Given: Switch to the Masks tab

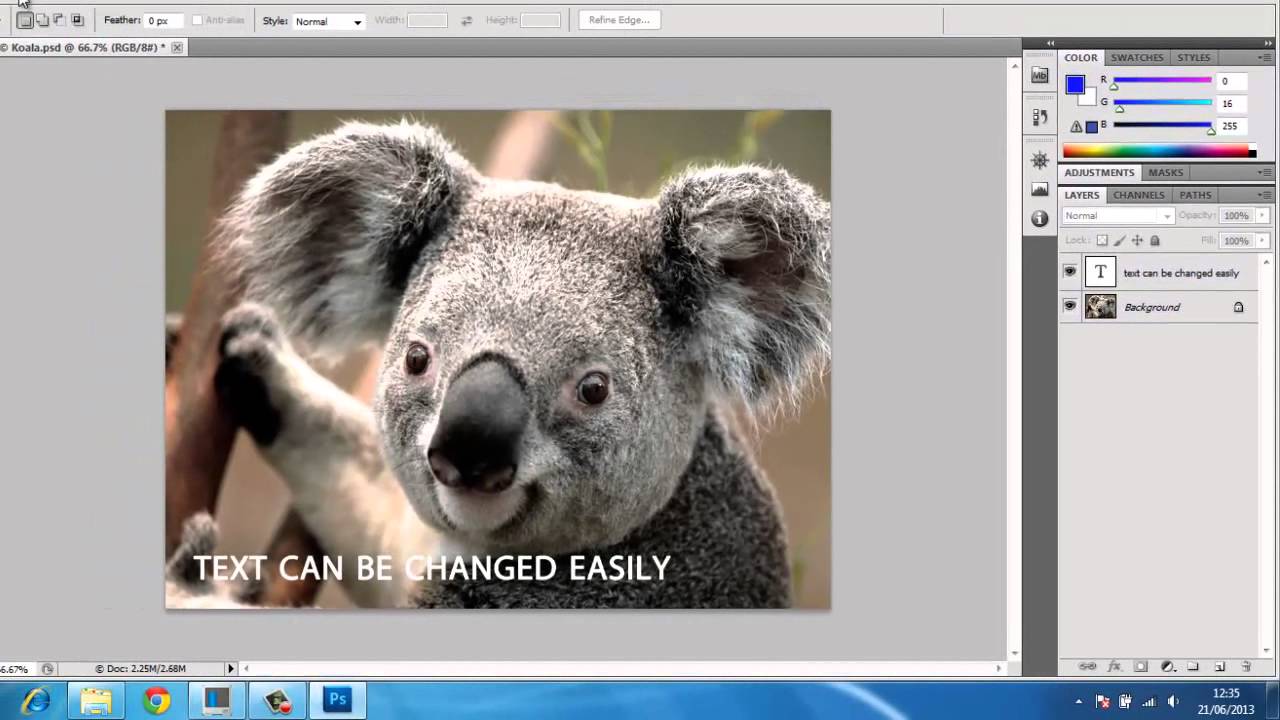Looking at the screenshot, I should [1166, 173].
